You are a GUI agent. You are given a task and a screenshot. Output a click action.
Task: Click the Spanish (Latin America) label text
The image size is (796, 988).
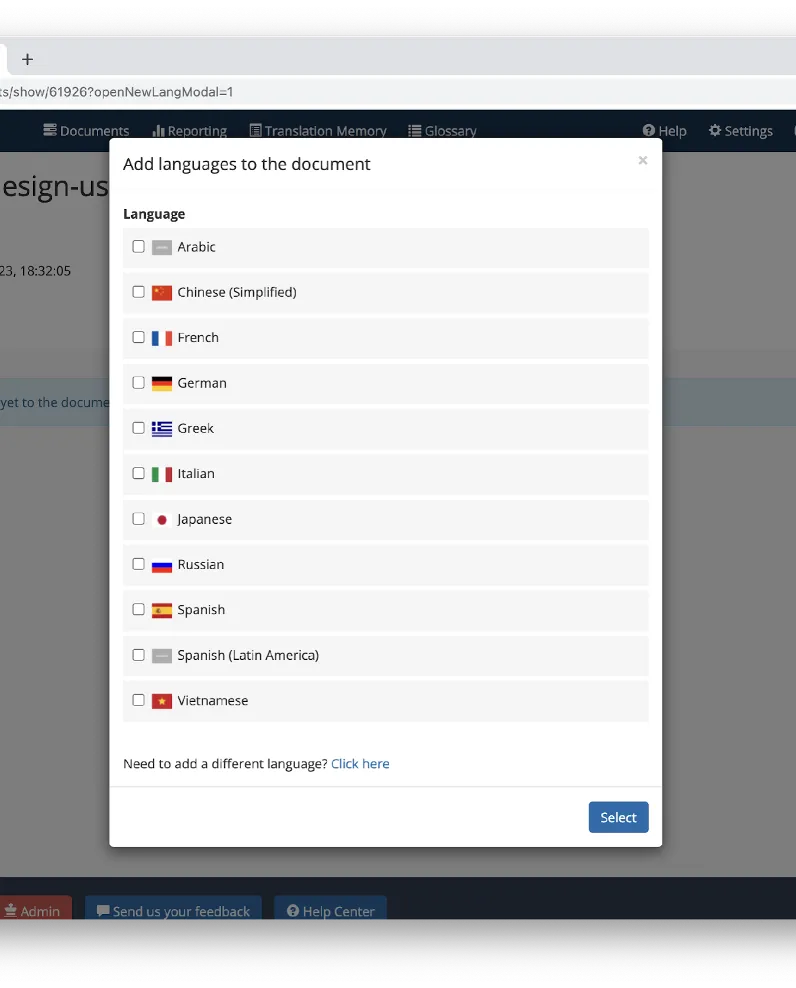click(x=248, y=655)
